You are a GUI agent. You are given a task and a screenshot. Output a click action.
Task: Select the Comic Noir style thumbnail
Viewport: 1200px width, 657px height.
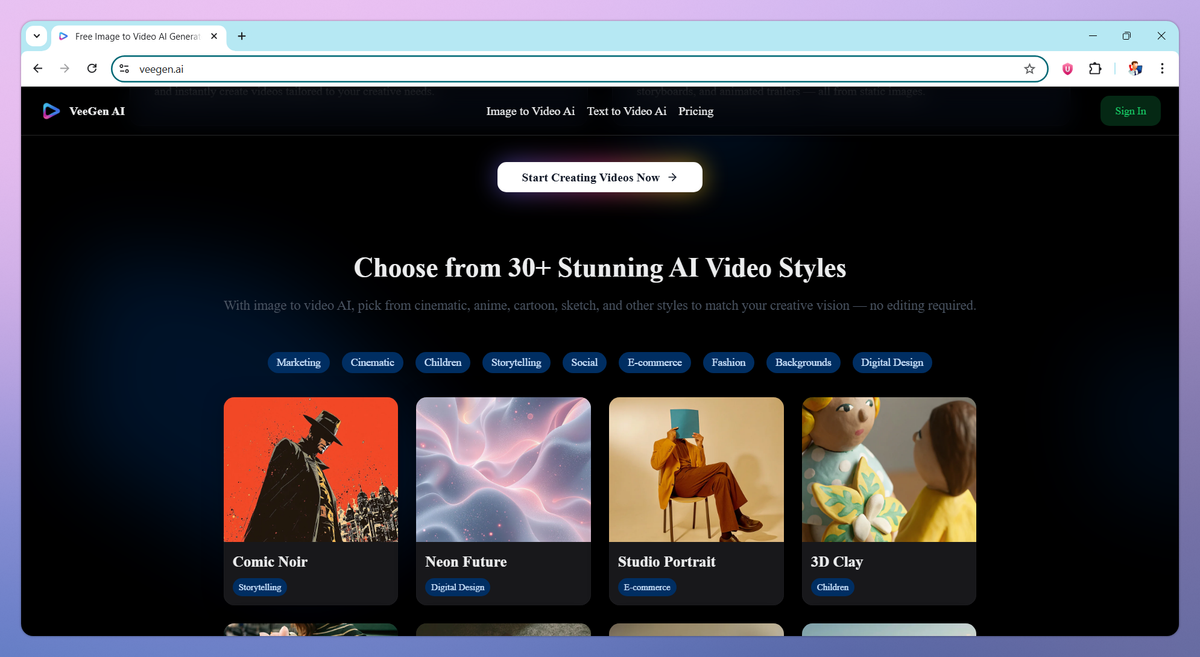point(310,469)
